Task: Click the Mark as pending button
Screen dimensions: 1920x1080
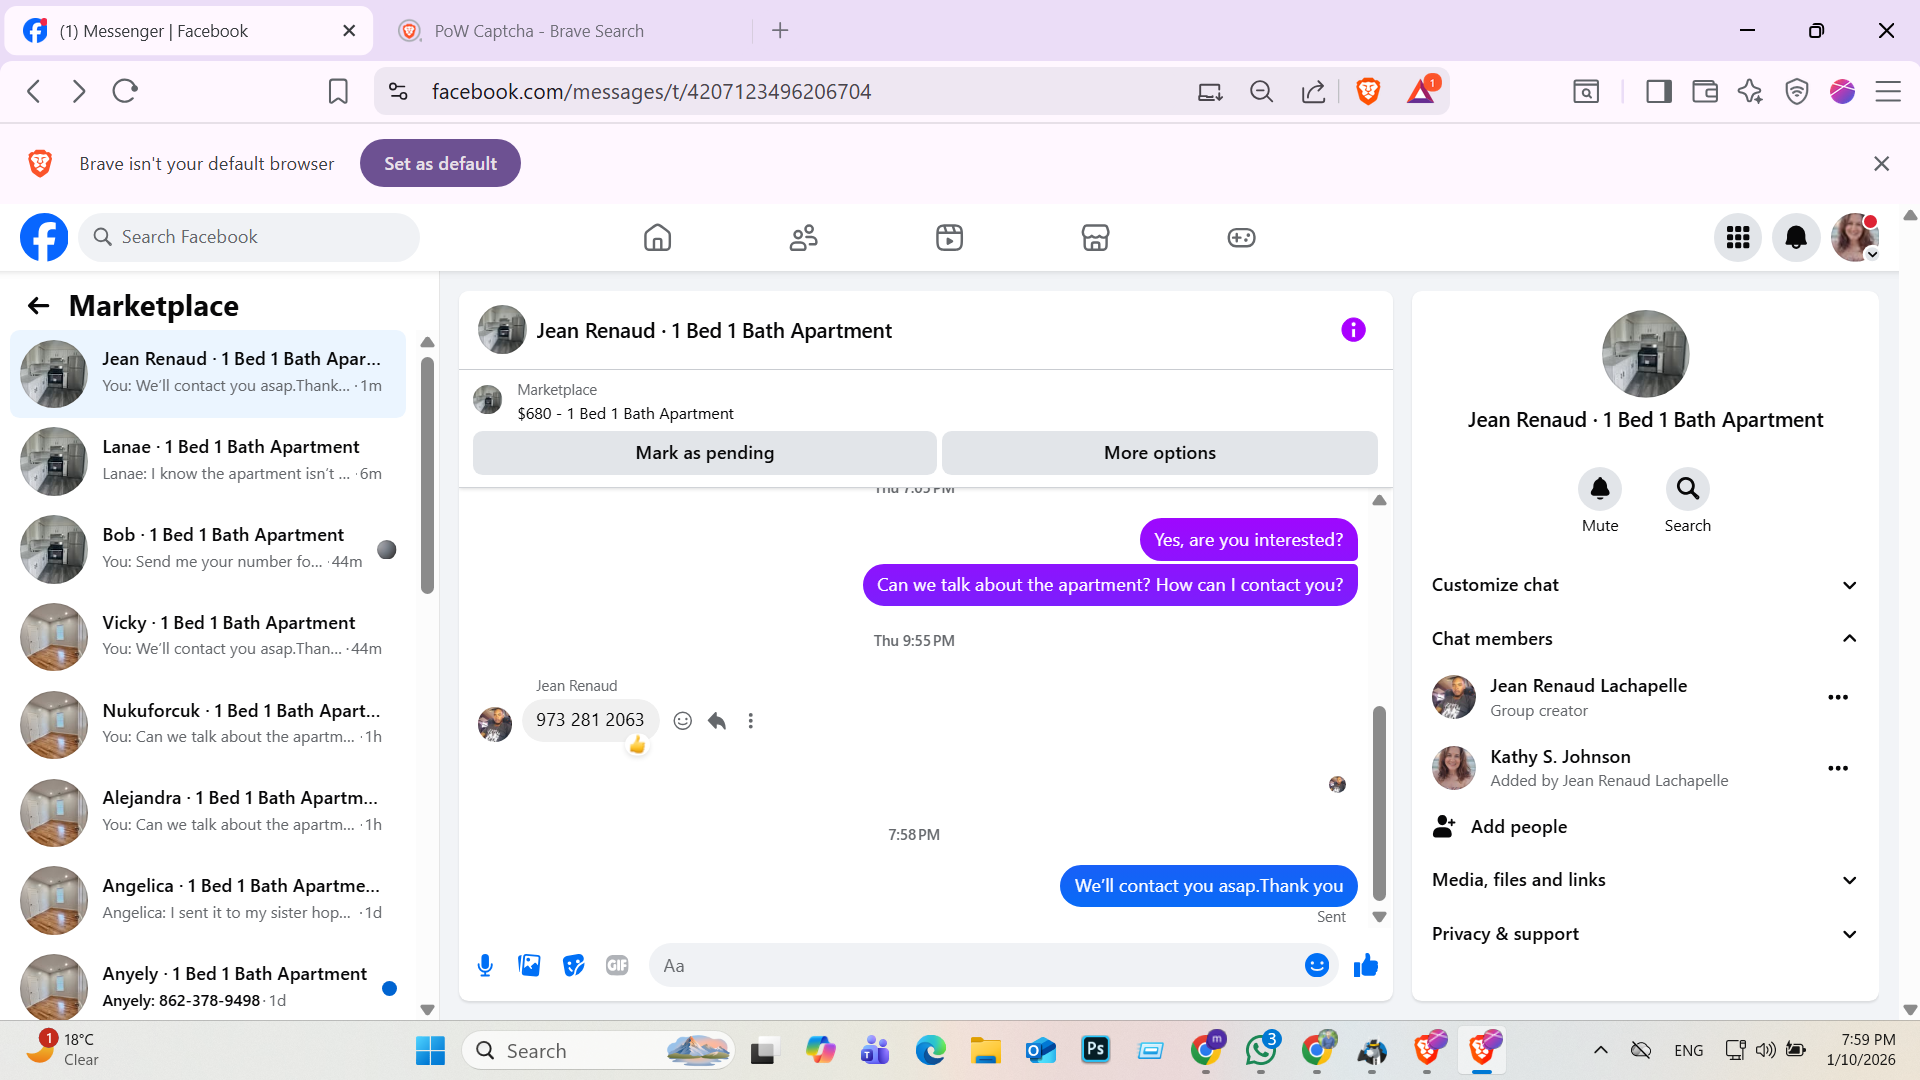Action: click(x=704, y=453)
